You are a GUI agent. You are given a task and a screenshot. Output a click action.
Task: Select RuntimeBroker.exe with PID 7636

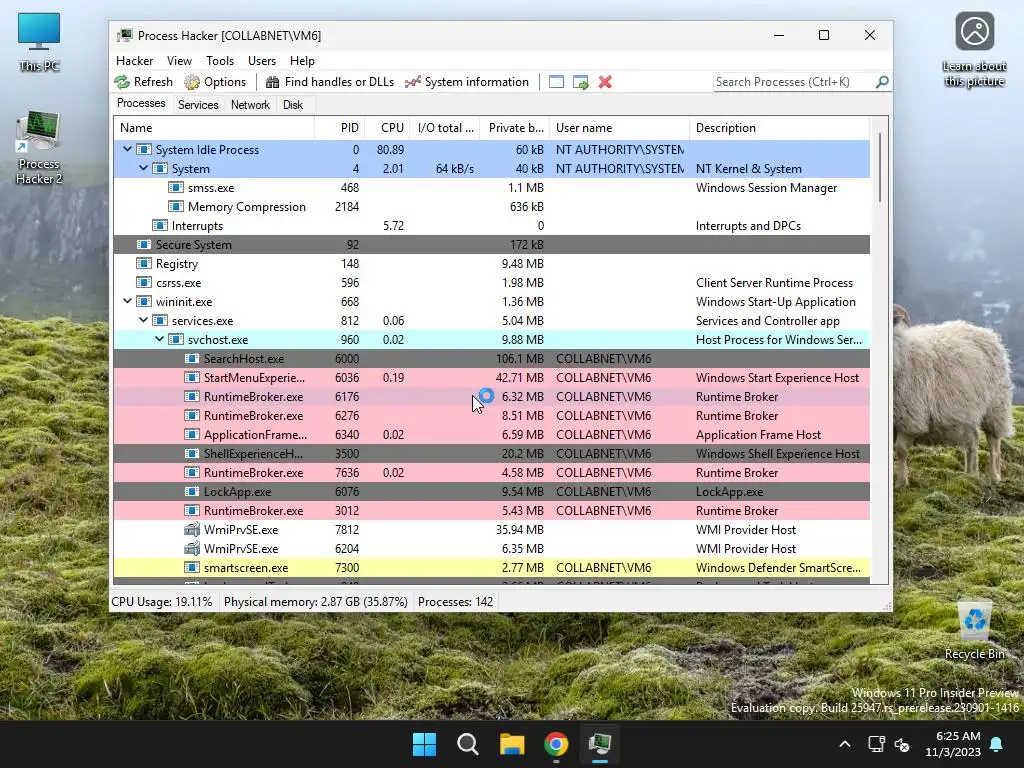click(492, 472)
